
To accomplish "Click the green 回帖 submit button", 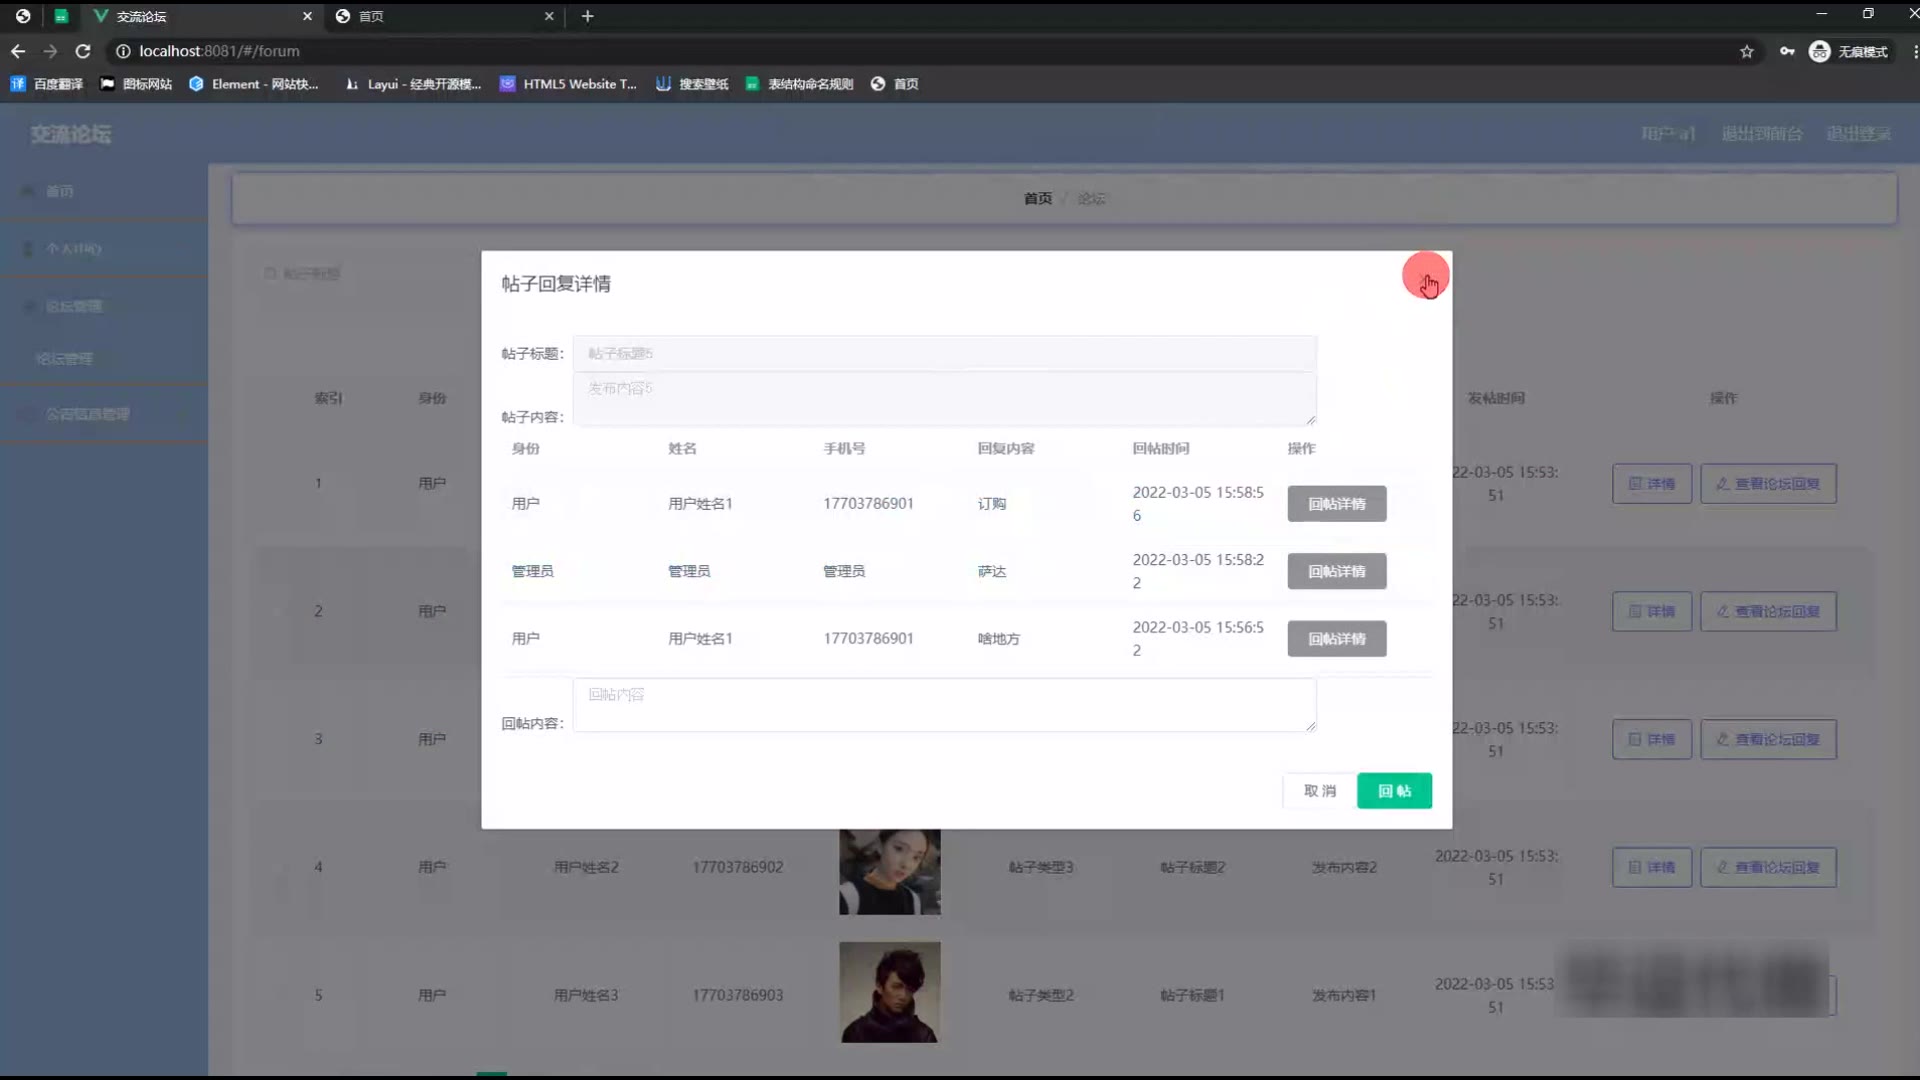I will (1394, 791).
